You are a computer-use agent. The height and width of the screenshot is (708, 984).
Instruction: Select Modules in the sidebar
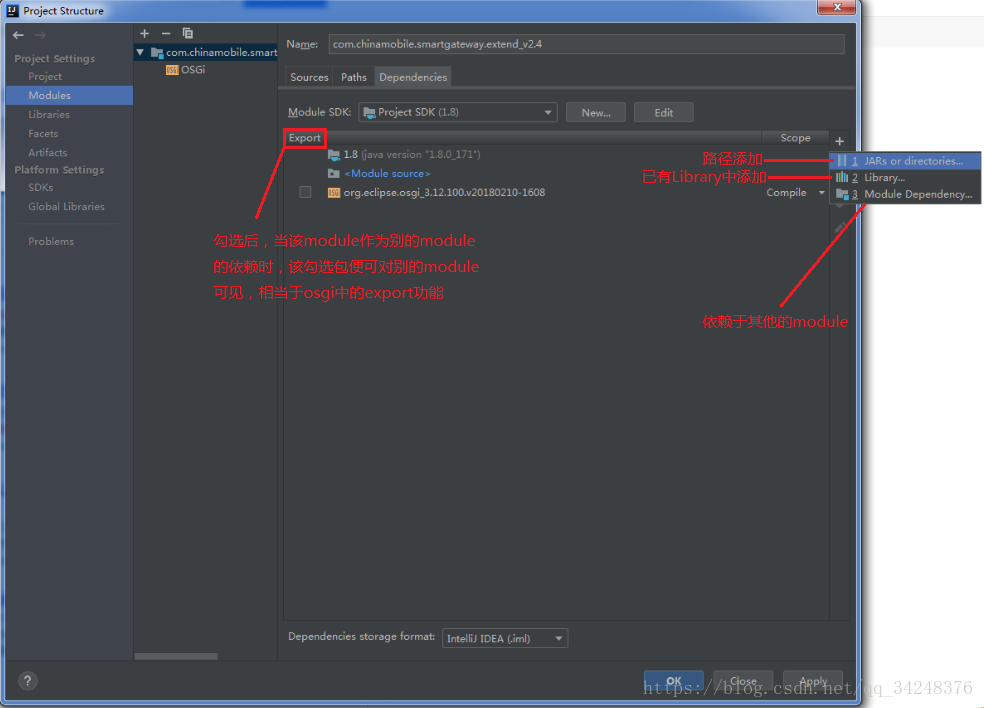pyautogui.click(x=69, y=95)
